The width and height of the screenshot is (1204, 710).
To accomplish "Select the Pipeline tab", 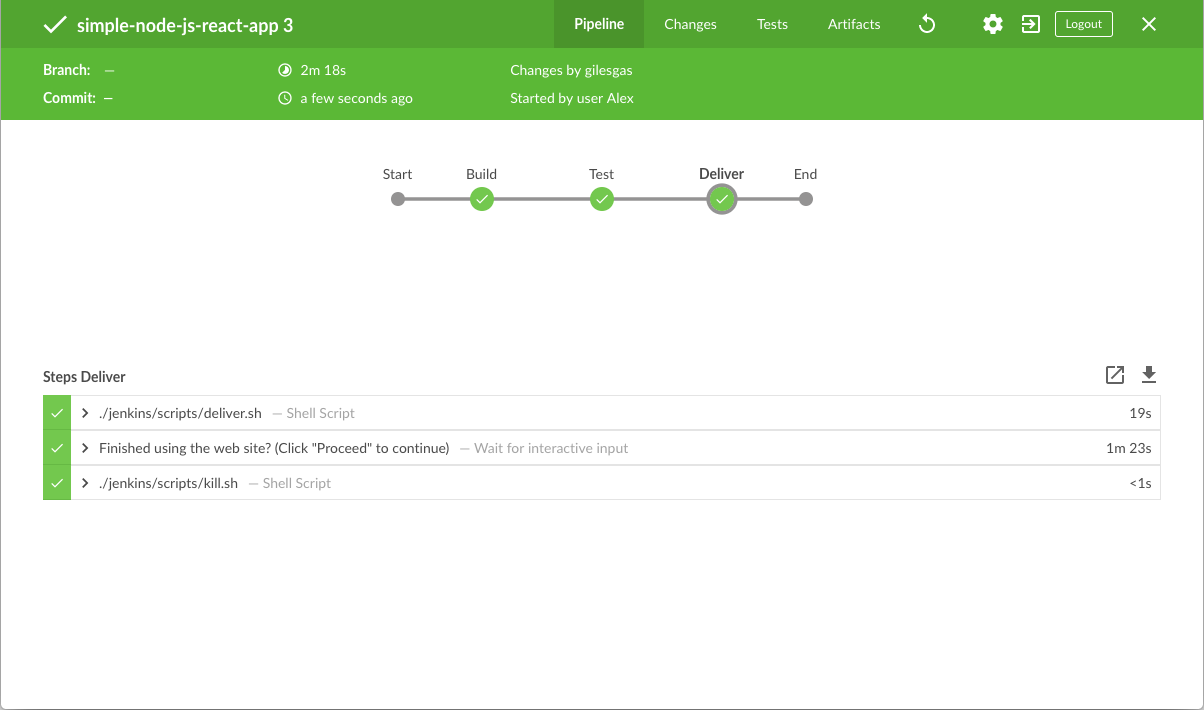I will click(599, 24).
